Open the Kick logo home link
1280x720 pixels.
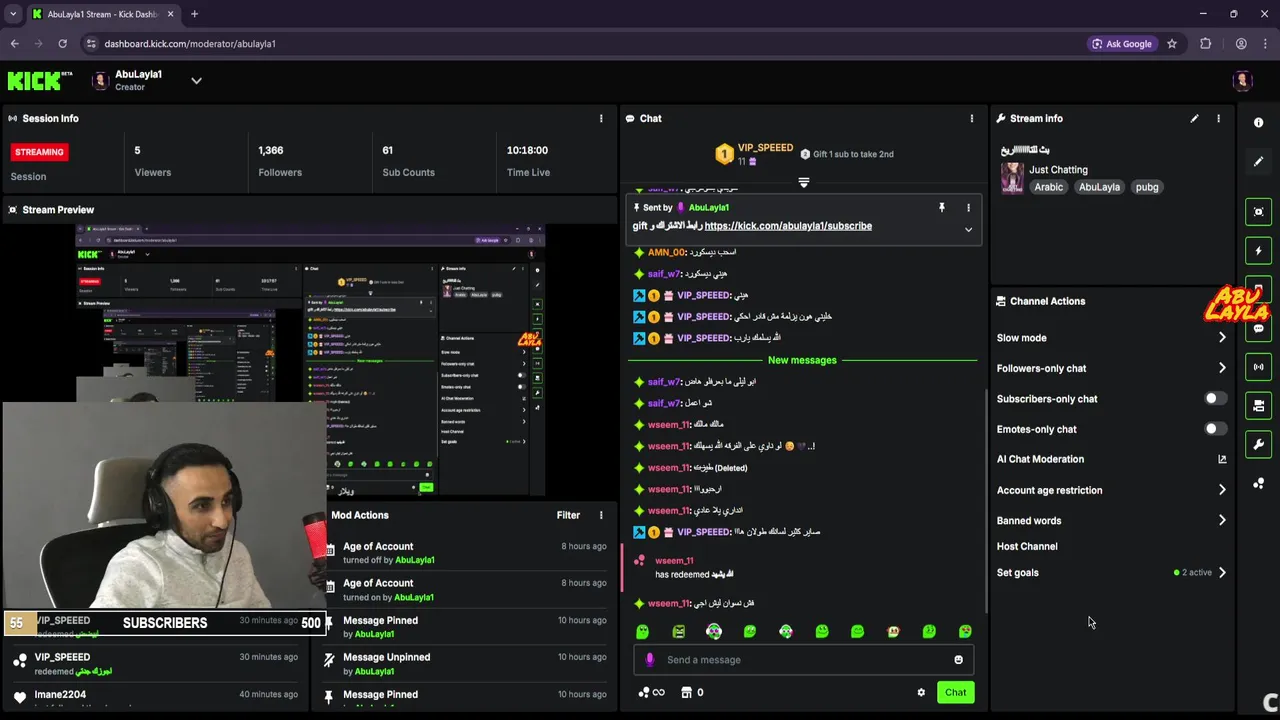40,81
